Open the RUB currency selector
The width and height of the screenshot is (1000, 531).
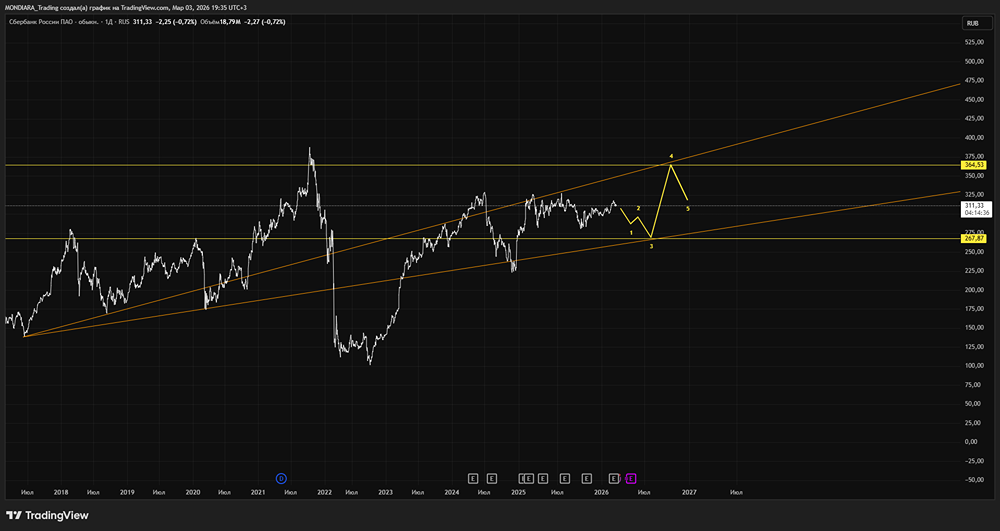click(976, 23)
